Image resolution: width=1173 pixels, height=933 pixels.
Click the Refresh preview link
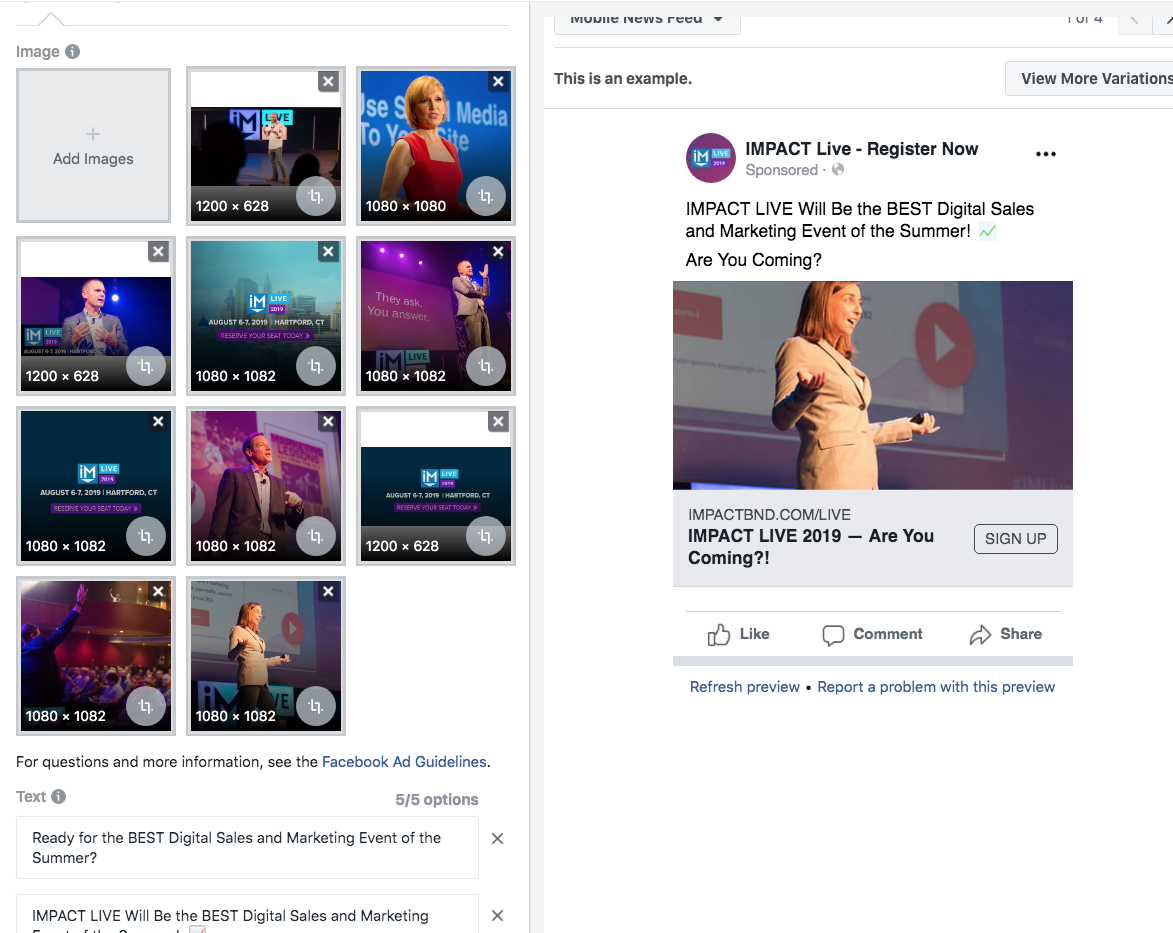[744, 687]
